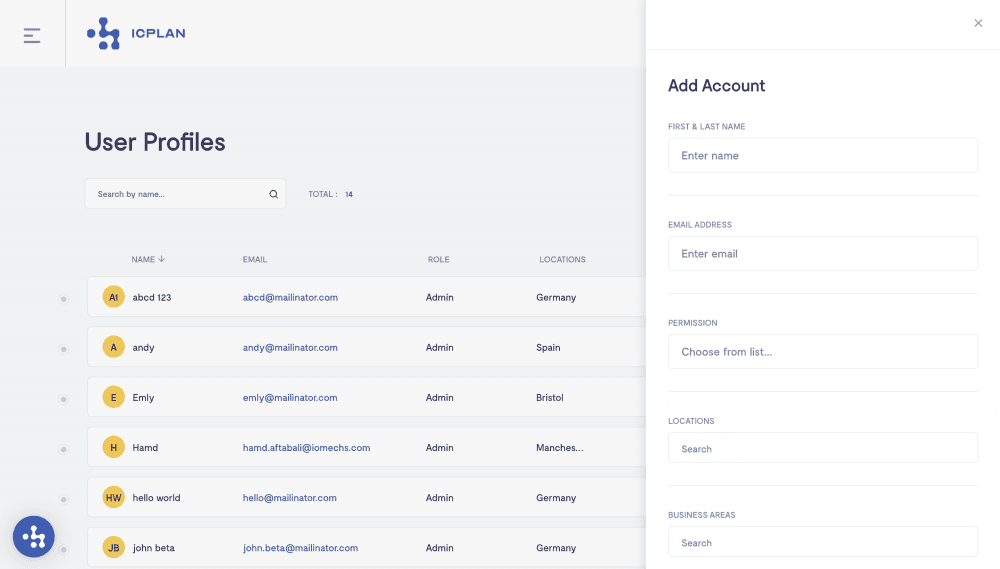Open the hamd.aftabali@iomechs.com email link

point(306,448)
